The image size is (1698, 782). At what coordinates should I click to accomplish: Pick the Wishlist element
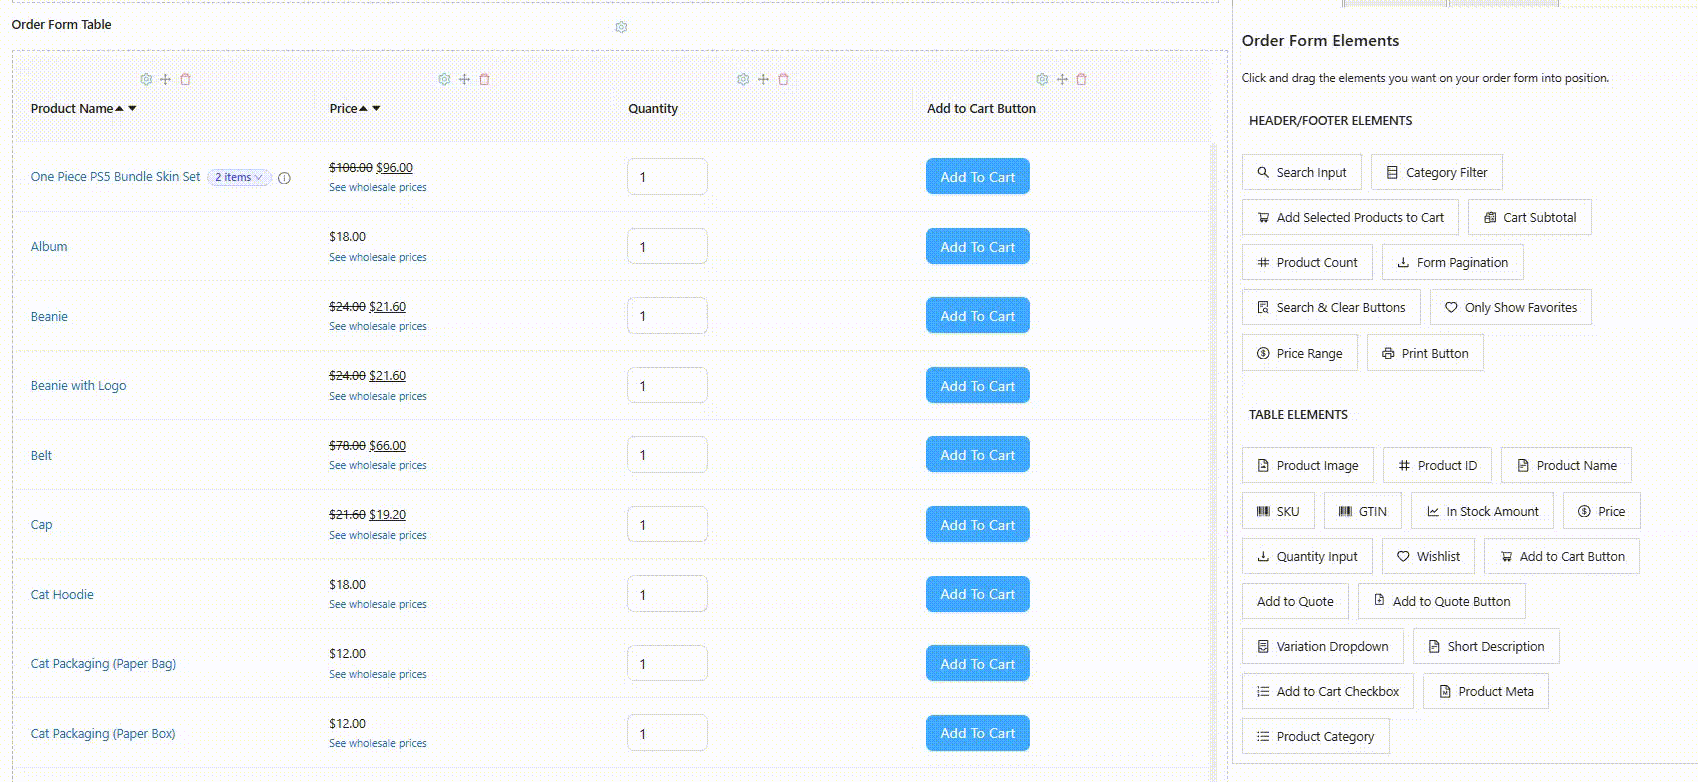coord(1428,556)
